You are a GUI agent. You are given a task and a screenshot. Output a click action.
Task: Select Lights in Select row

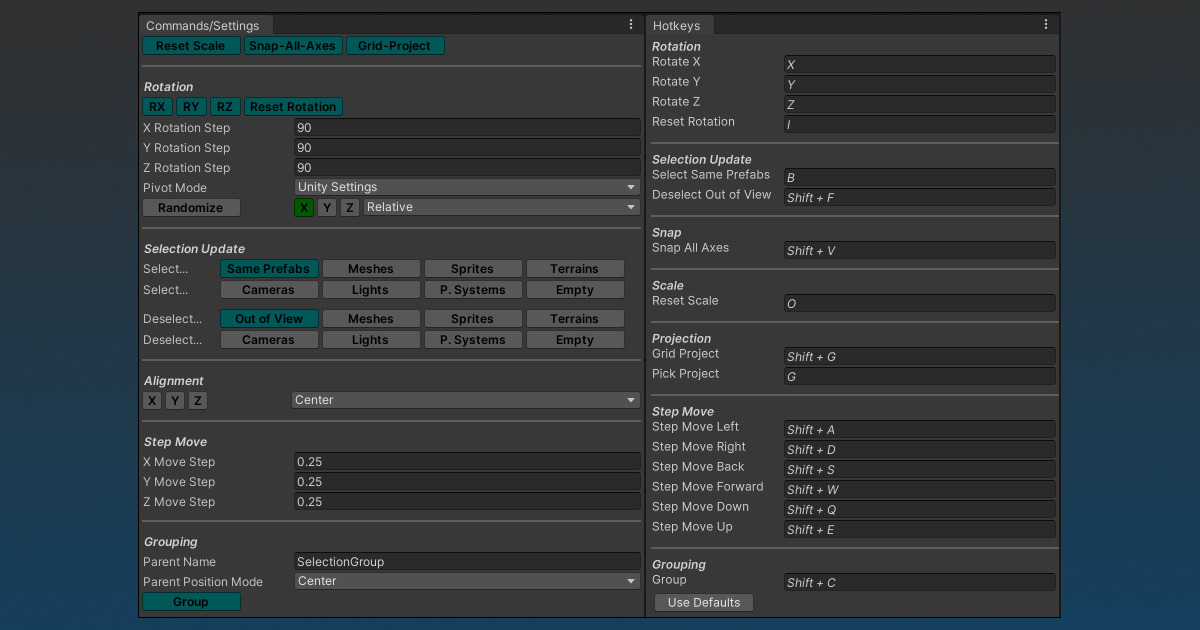371,290
